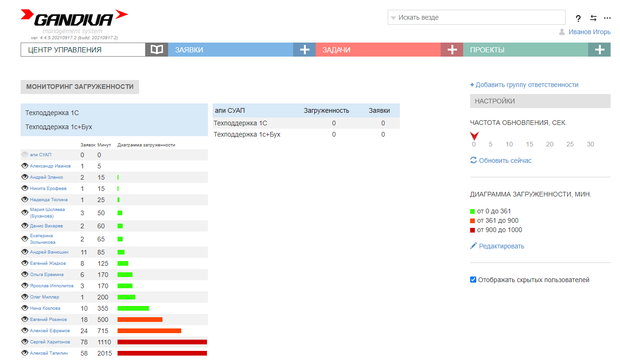Toggle visibility eye for Олег Миллер
Image resolution: width=620 pixels, height=364 pixels.
coord(25,296)
